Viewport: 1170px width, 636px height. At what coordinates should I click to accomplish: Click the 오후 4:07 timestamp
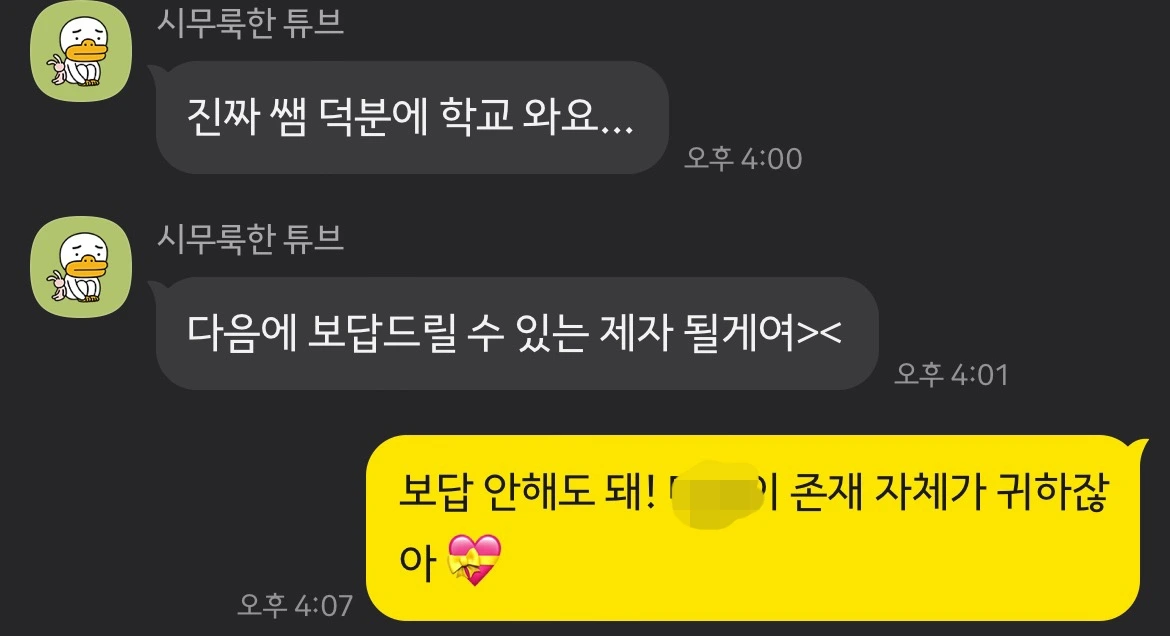295,605
